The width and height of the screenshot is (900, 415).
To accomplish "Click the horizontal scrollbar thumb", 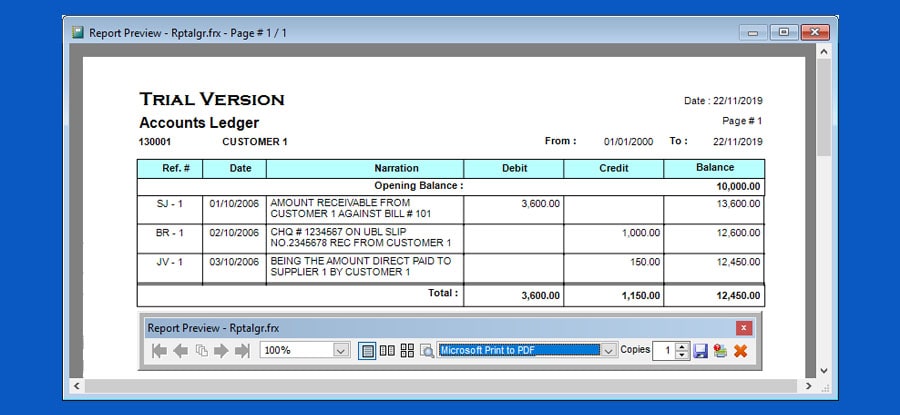I will tap(440, 386).
